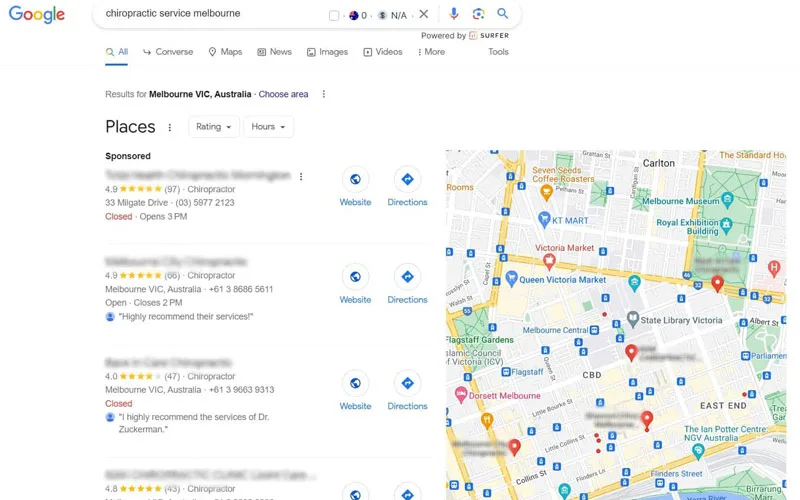Click review mentioning Dr. Zuckerman

(x=194, y=423)
